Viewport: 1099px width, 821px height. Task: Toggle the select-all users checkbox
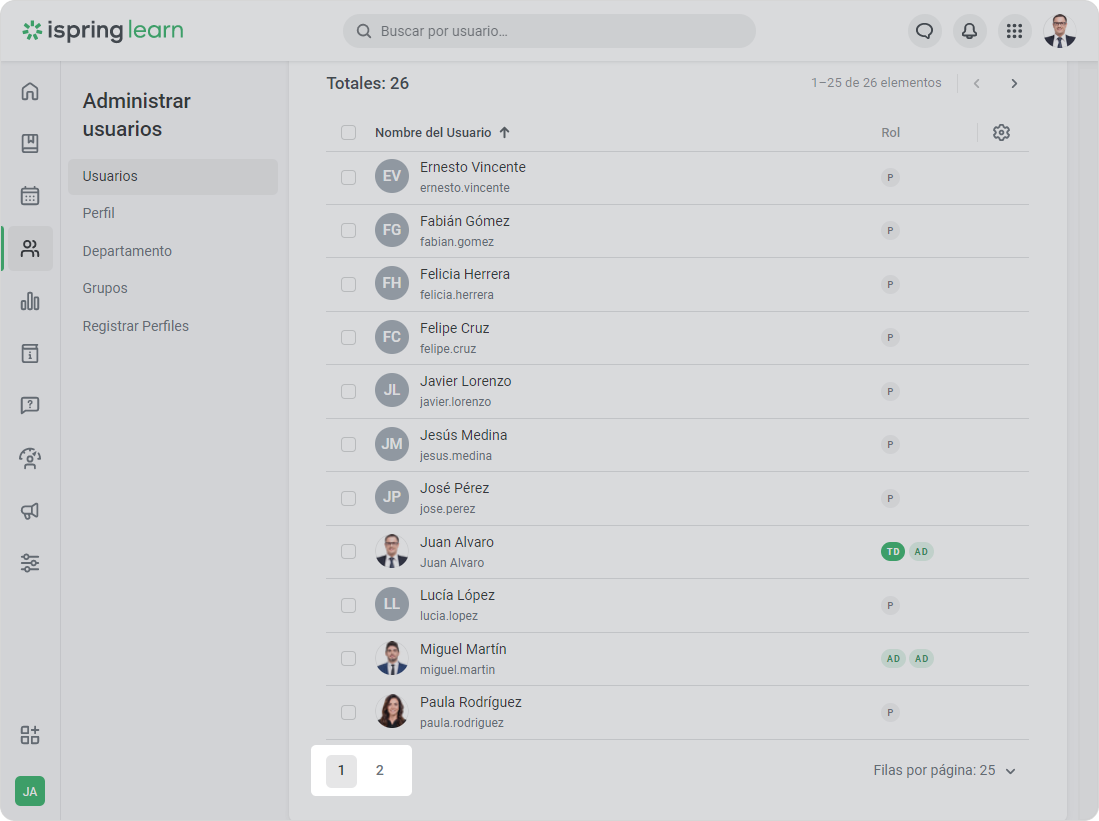coord(348,133)
